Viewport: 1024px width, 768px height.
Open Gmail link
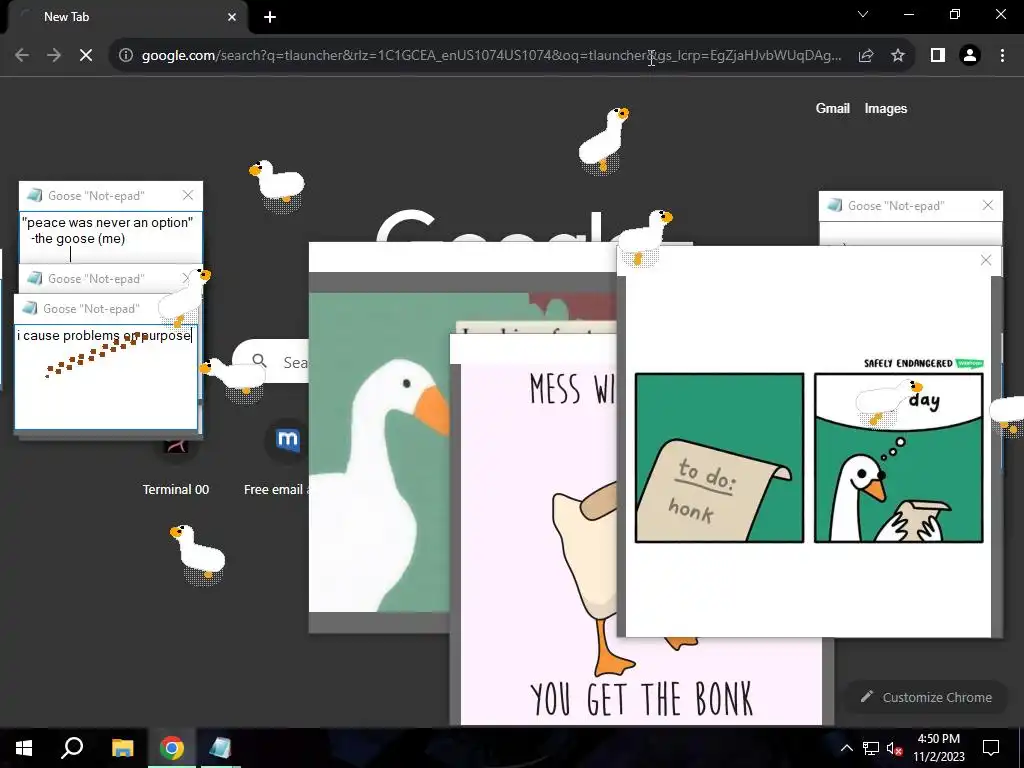[833, 108]
